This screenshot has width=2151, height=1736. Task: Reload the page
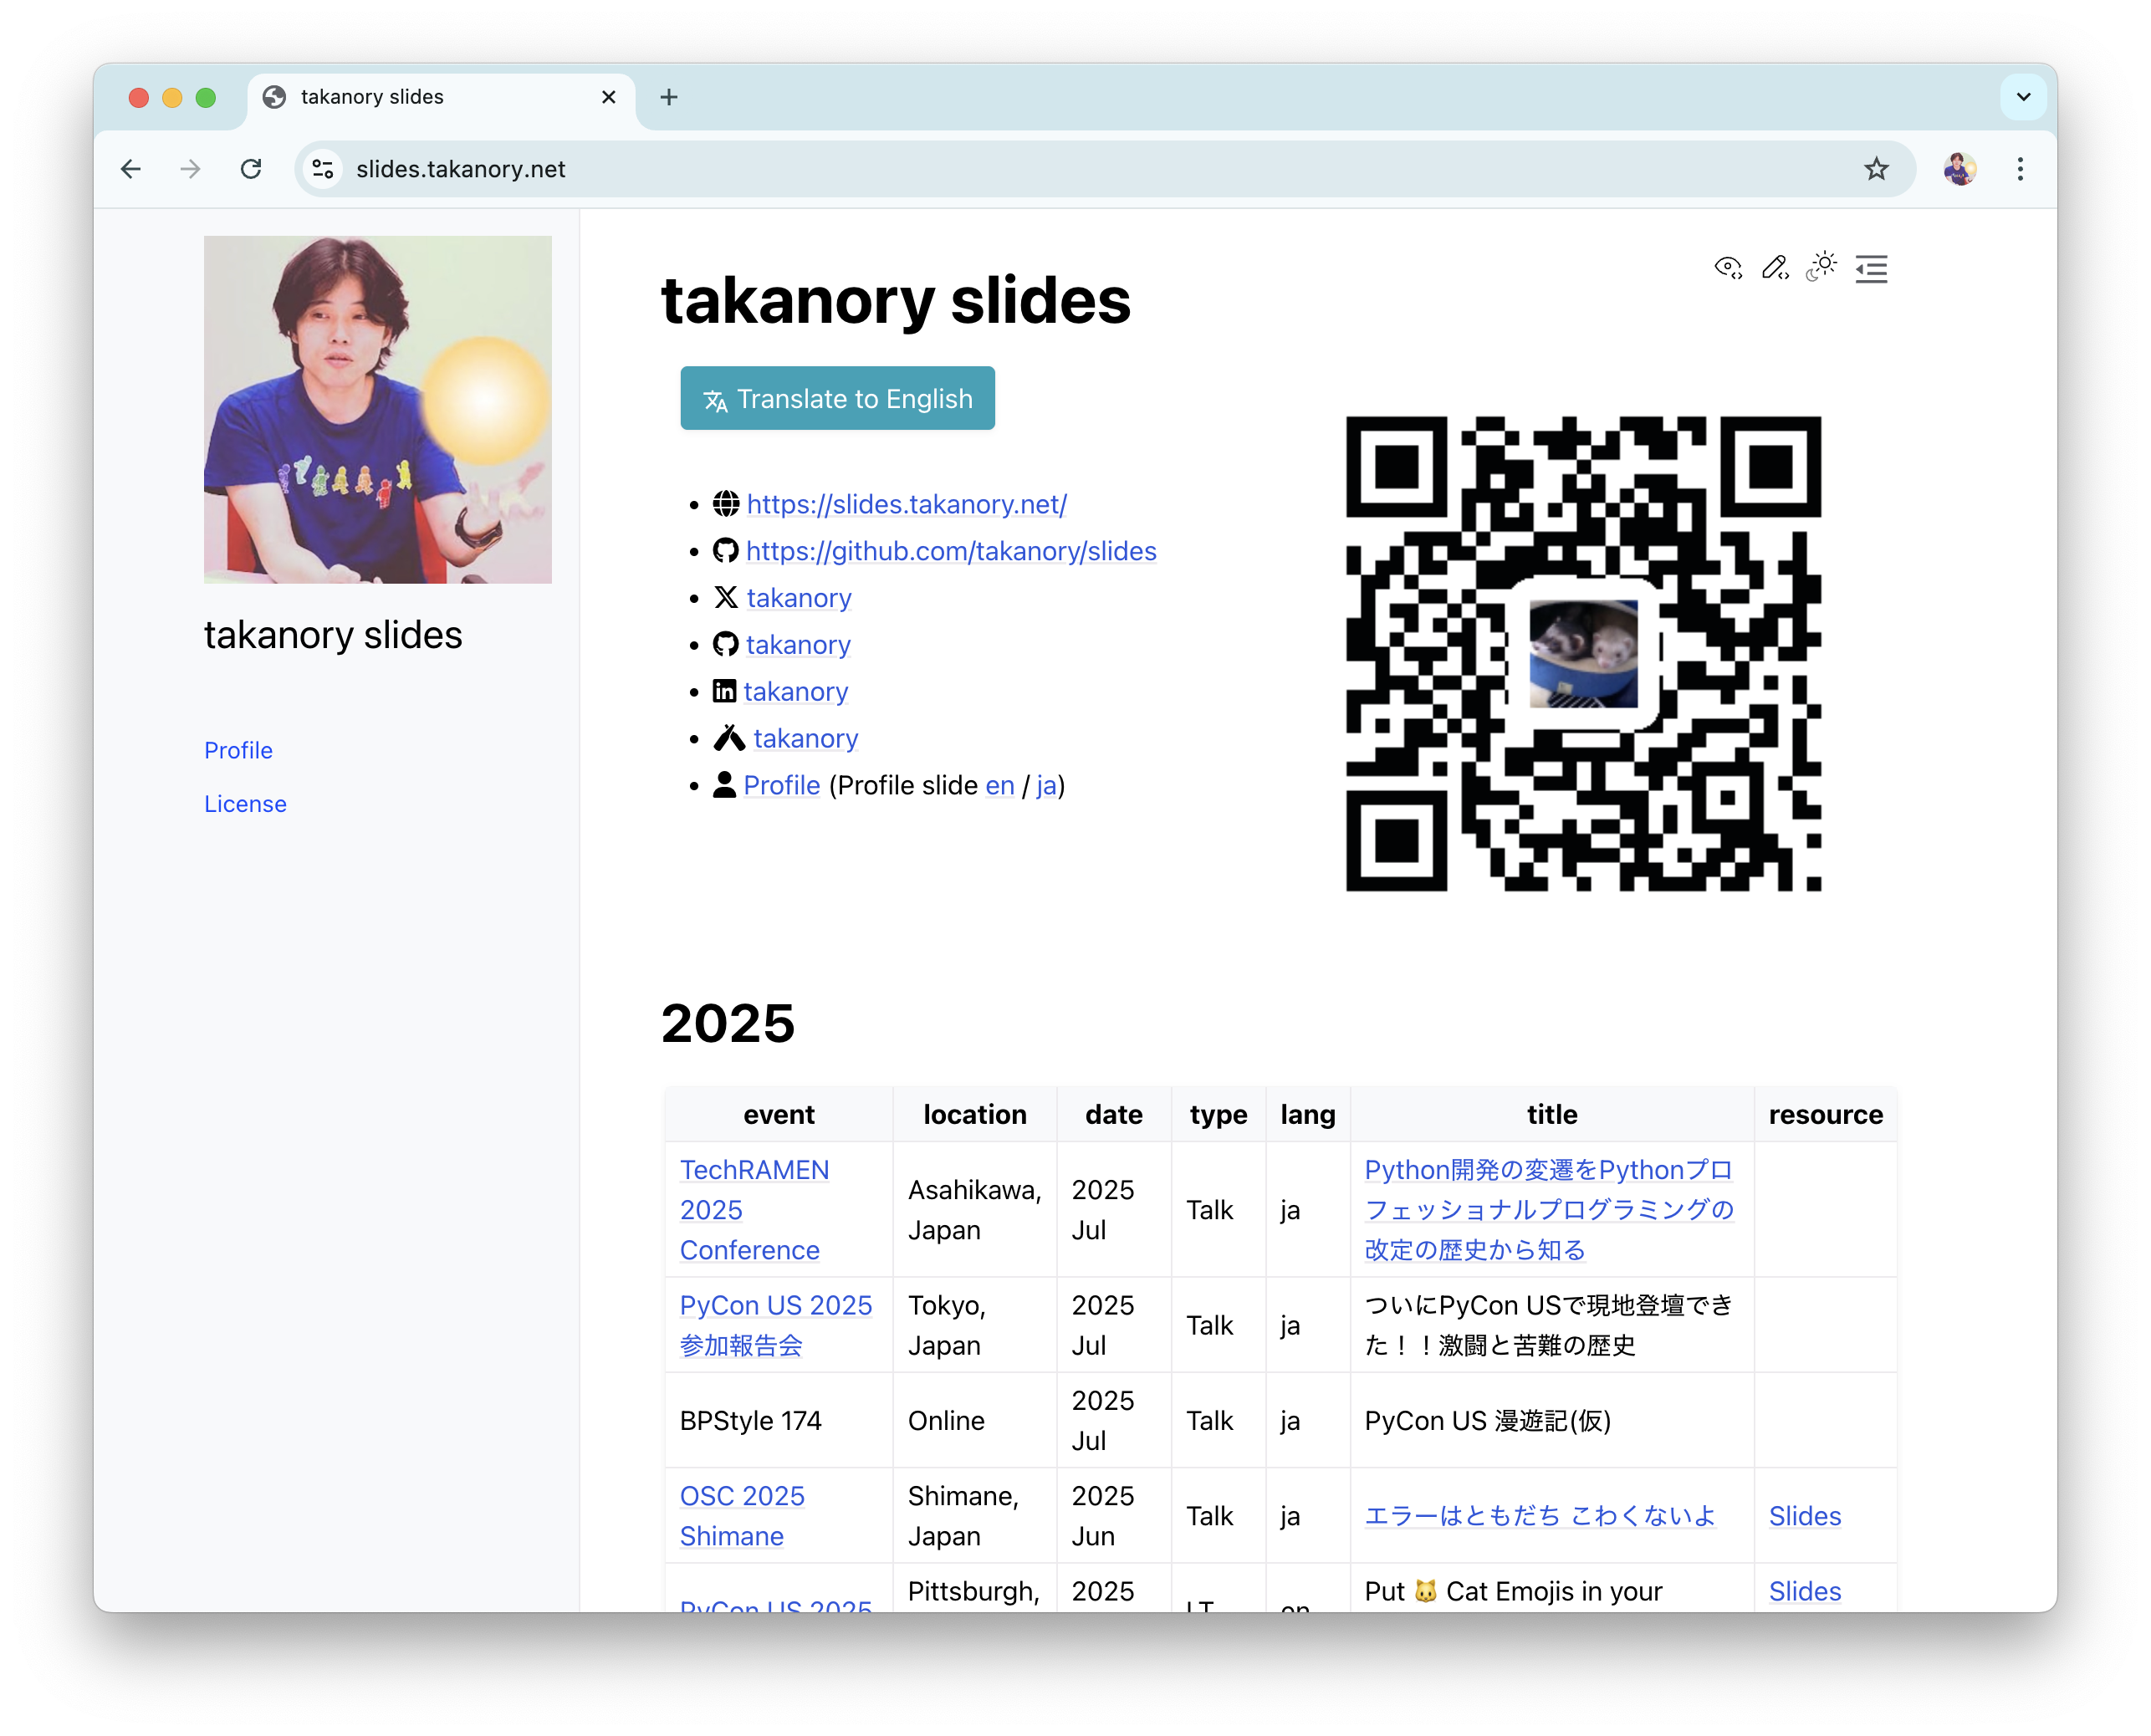pos(251,169)
